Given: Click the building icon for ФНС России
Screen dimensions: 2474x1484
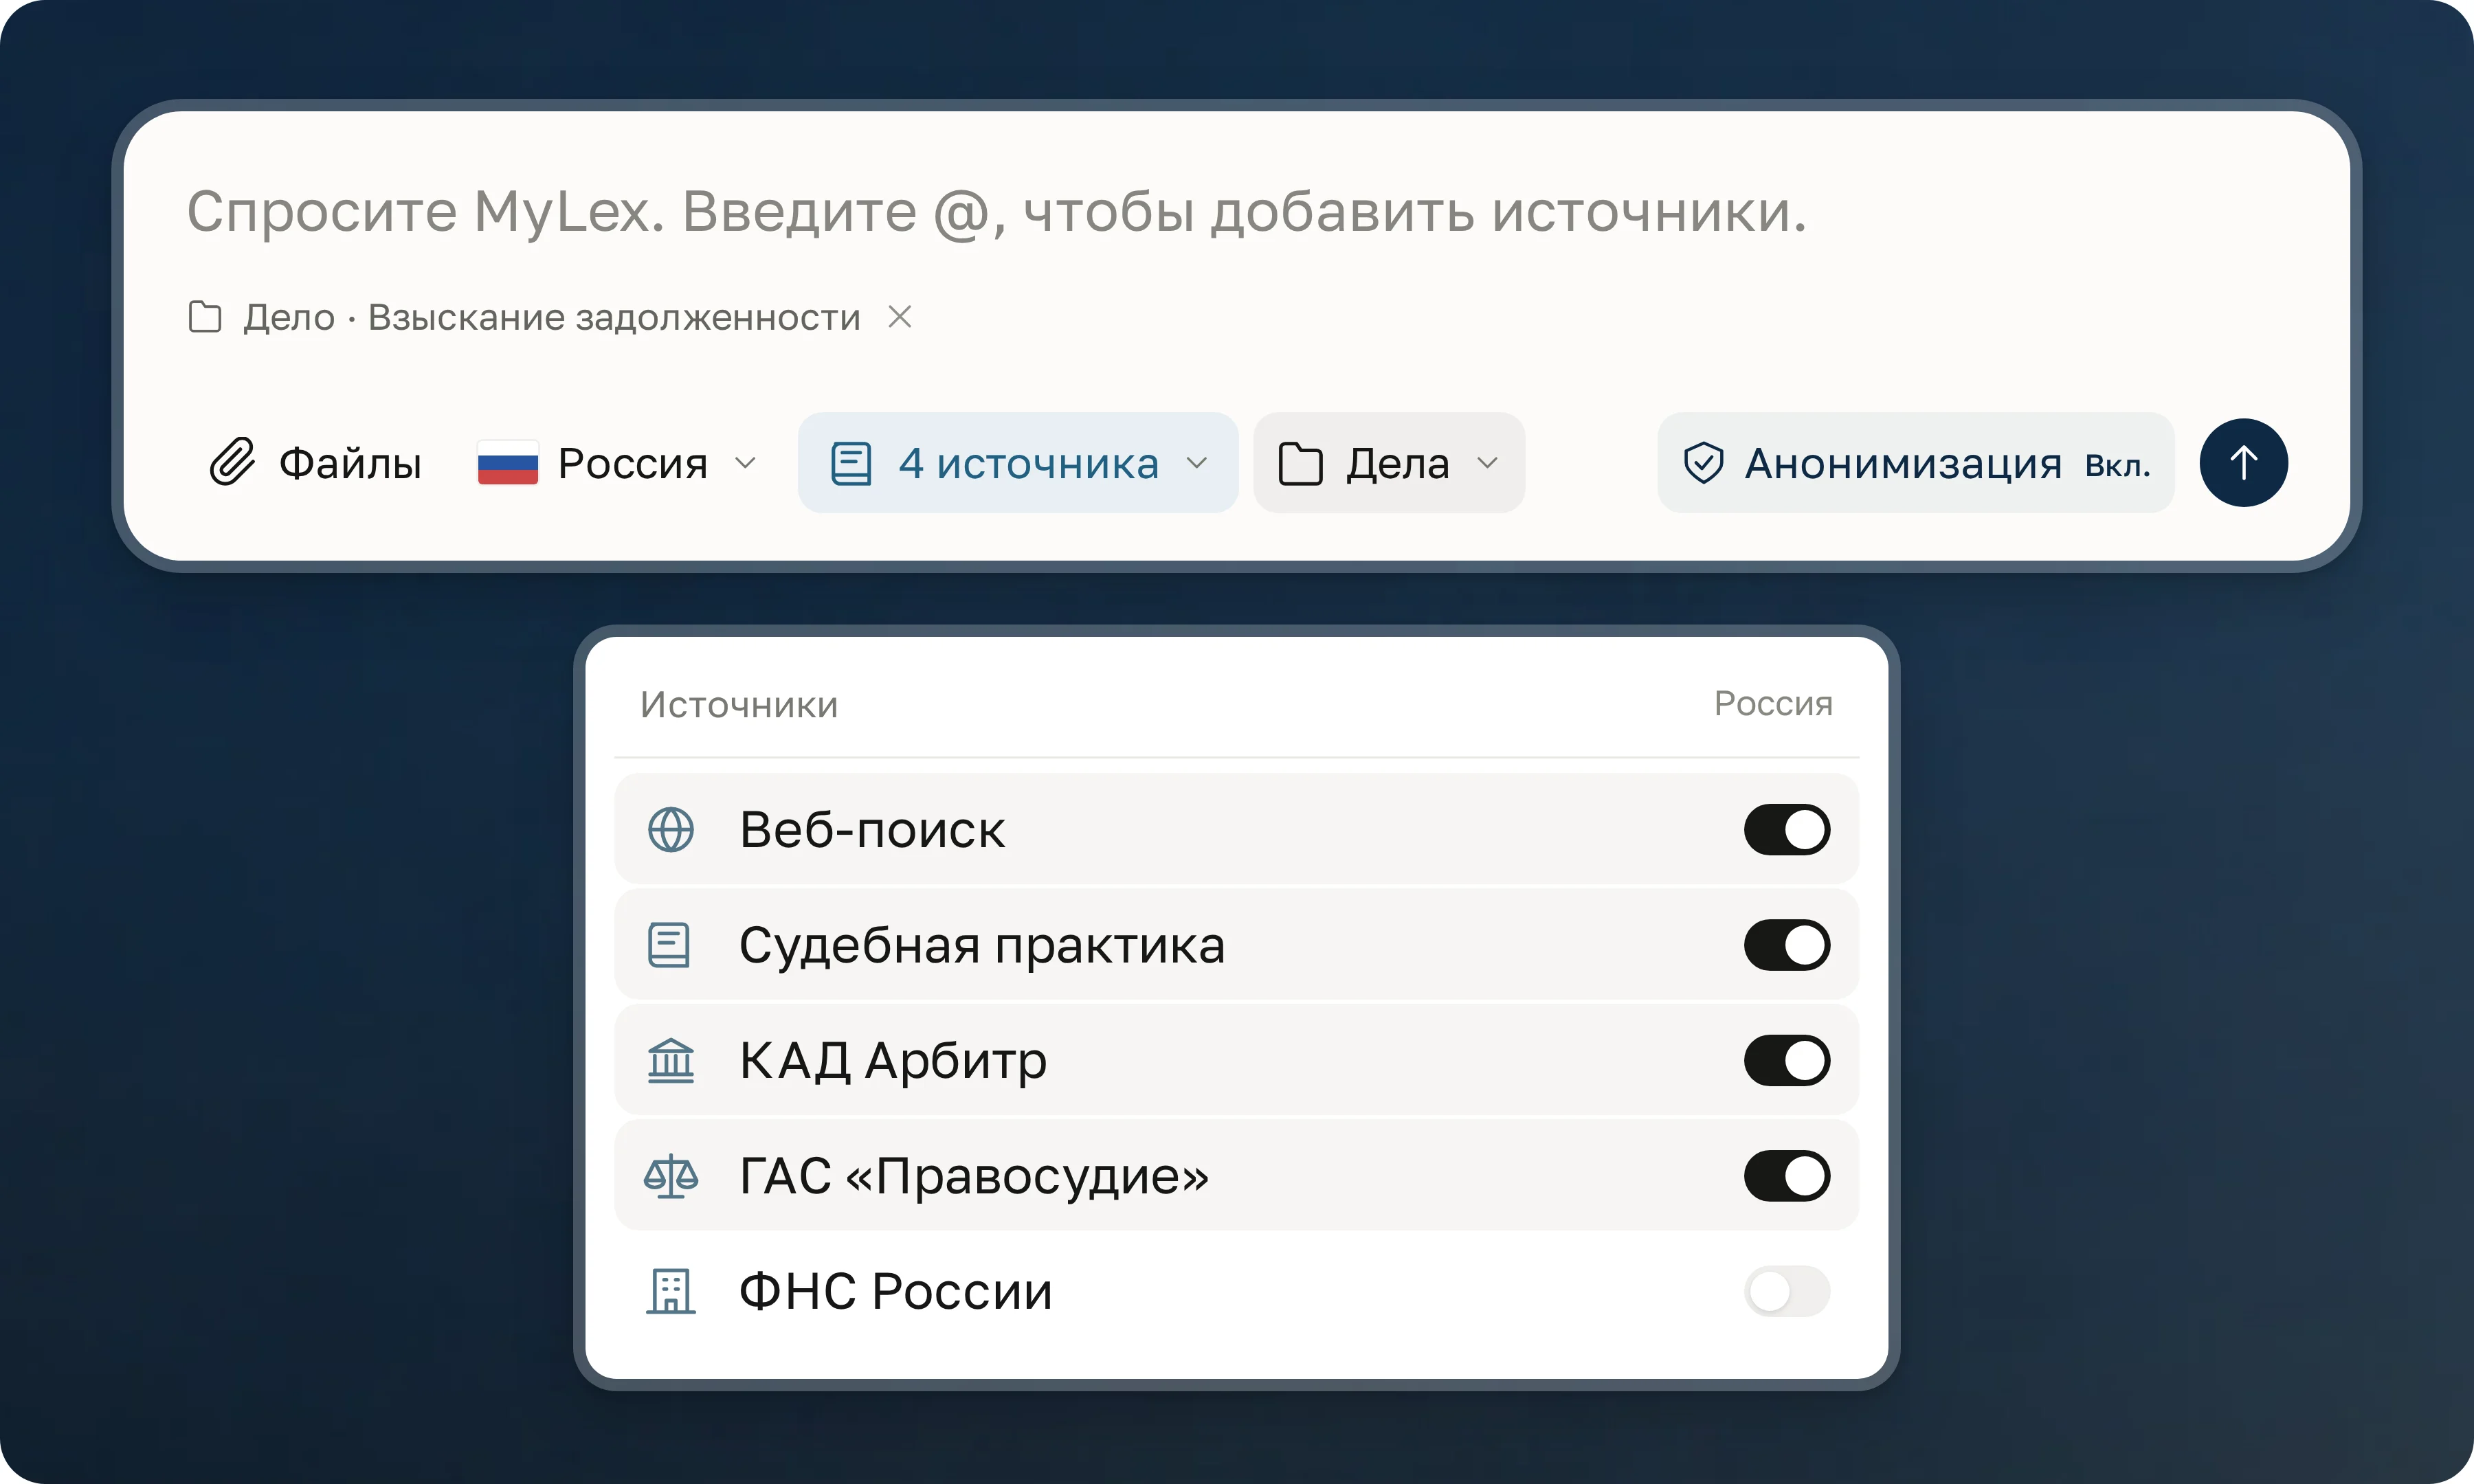Looking at the screenshot, I should (x=671, y=1291).
